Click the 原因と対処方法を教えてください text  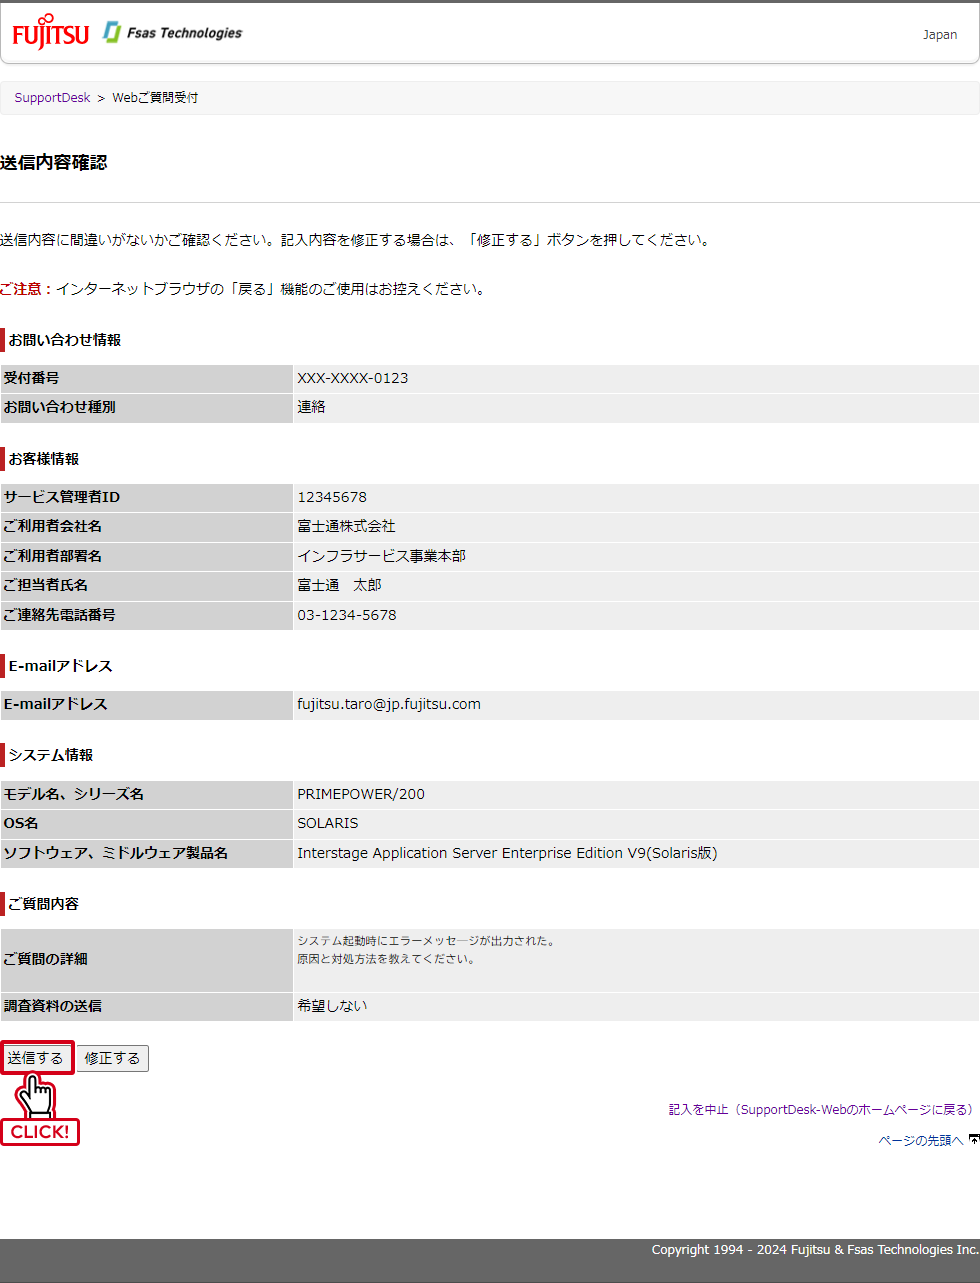coord(387,959)
